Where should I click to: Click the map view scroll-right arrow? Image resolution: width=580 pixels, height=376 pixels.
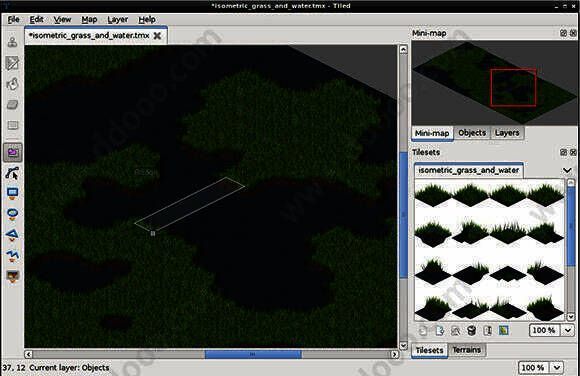[x=394, y=354]
